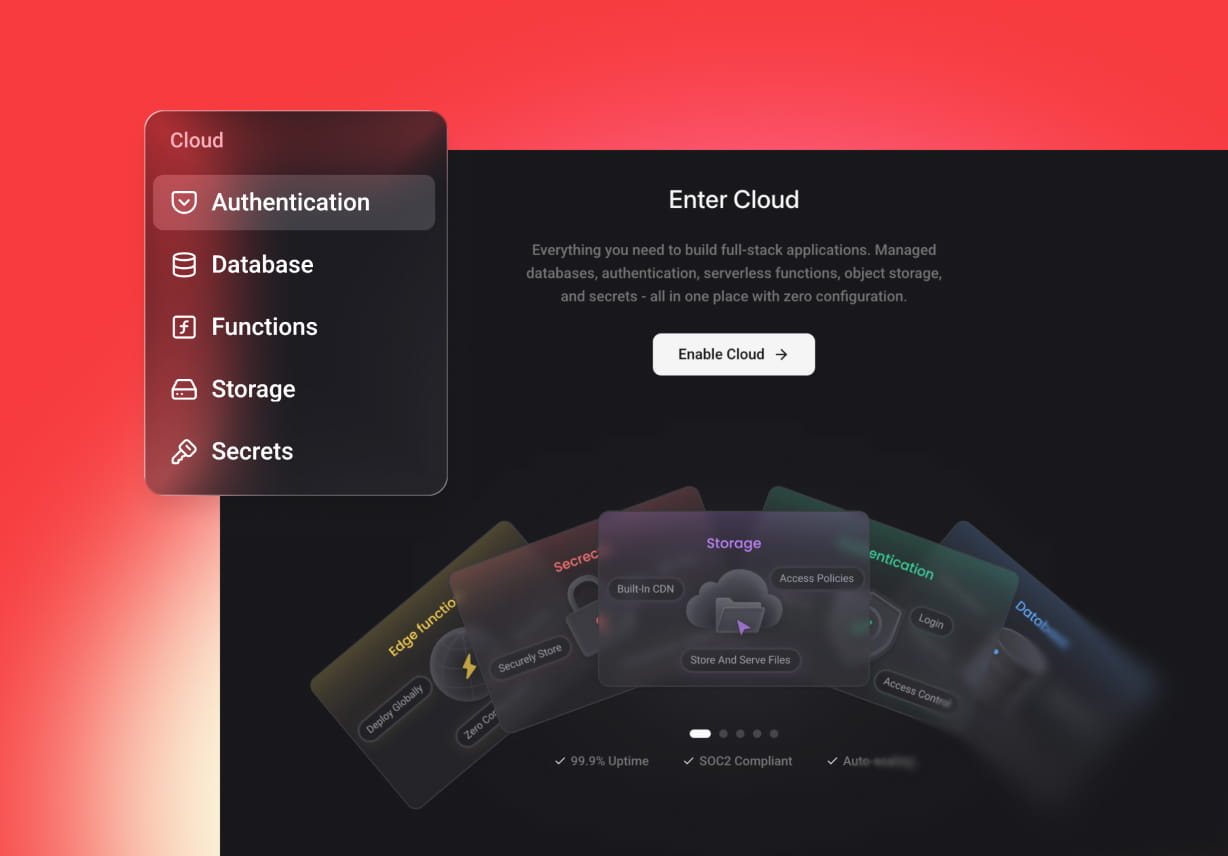This screenshot has width=1228, height=856.
Task: Select the last carousel dot
Action: (774, 734)
